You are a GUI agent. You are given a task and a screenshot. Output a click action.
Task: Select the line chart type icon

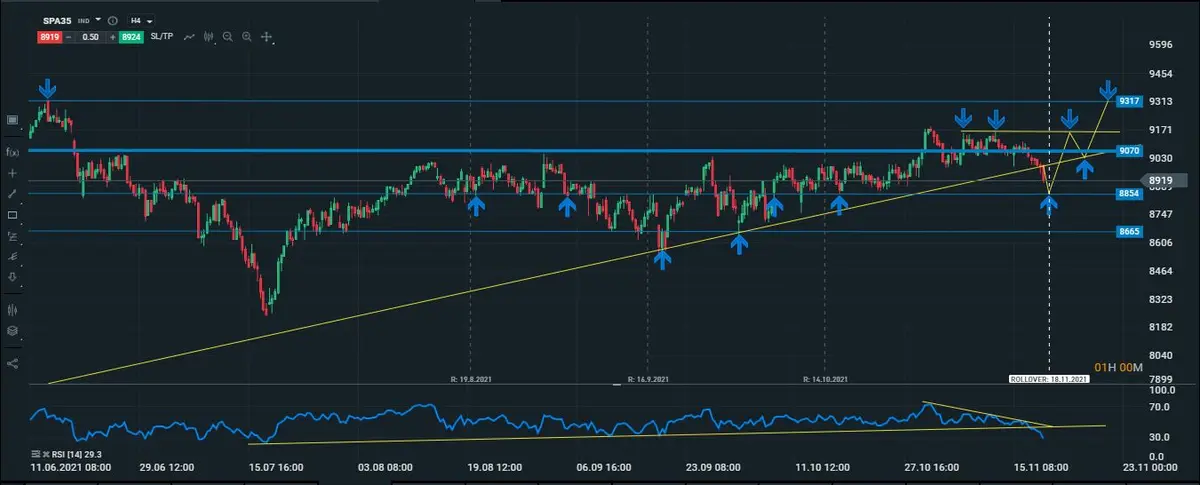[x=189, y=36]
